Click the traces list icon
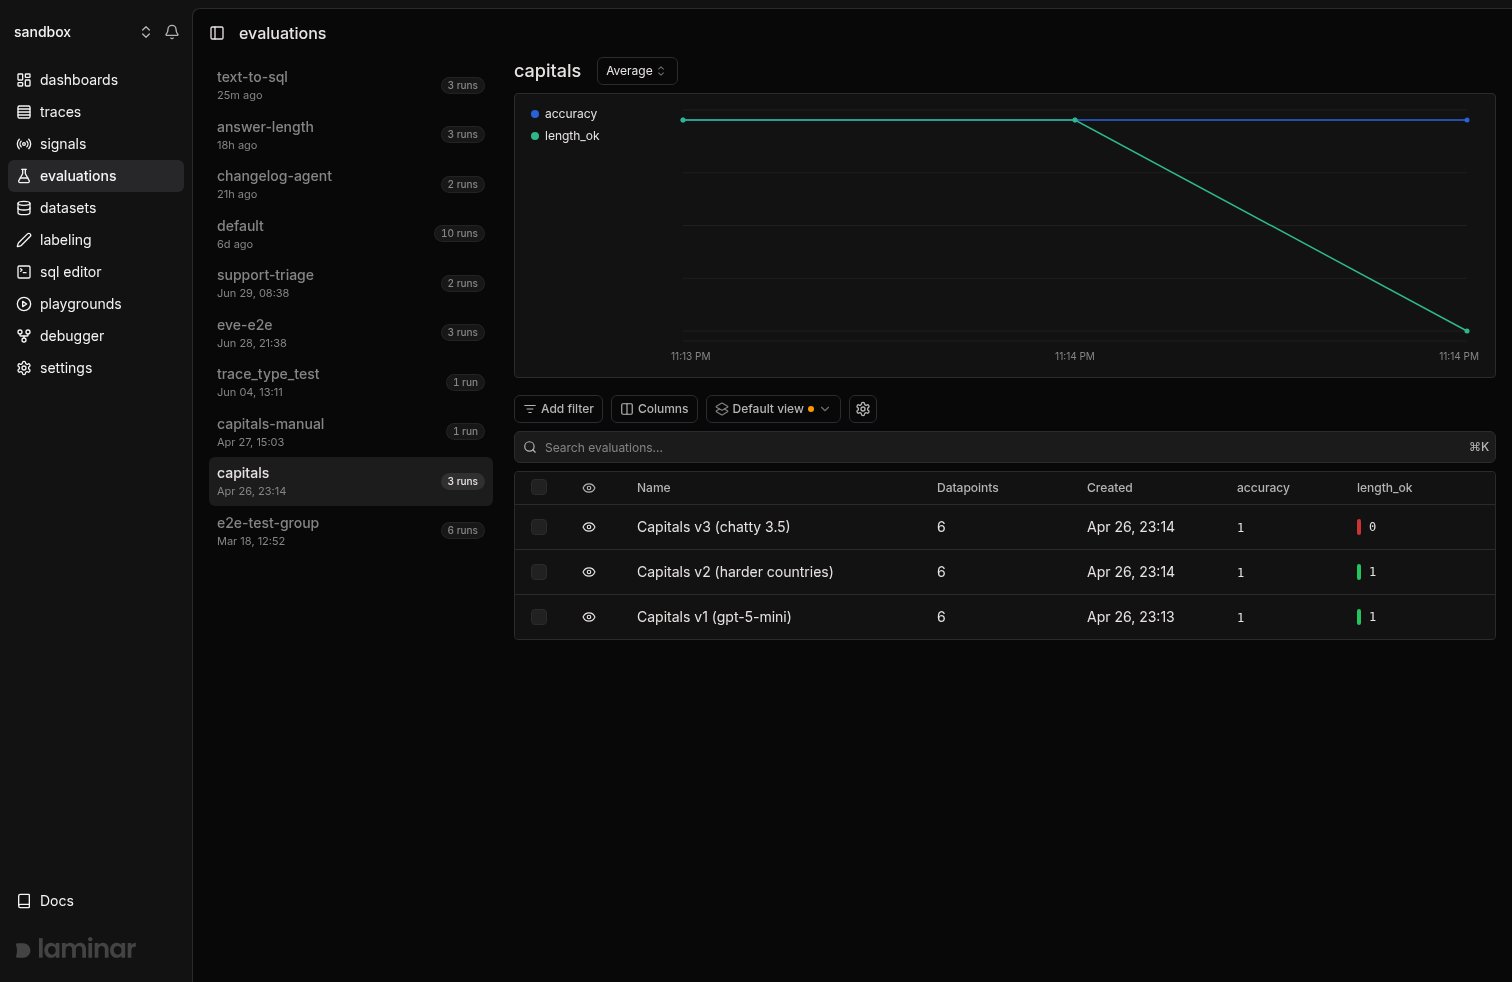Screen dimensions: 1512x982 [x=24, y=112]
